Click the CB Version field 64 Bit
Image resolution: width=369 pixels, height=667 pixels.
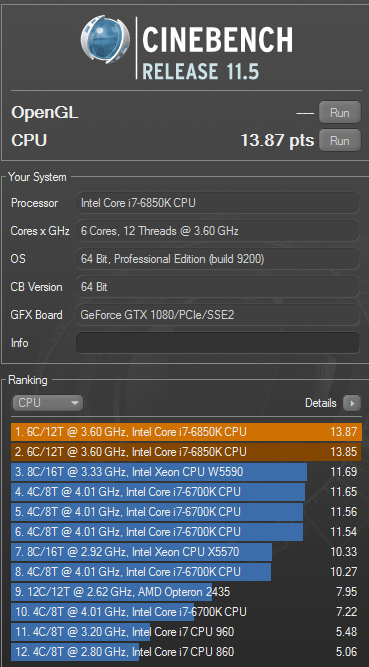217,287
